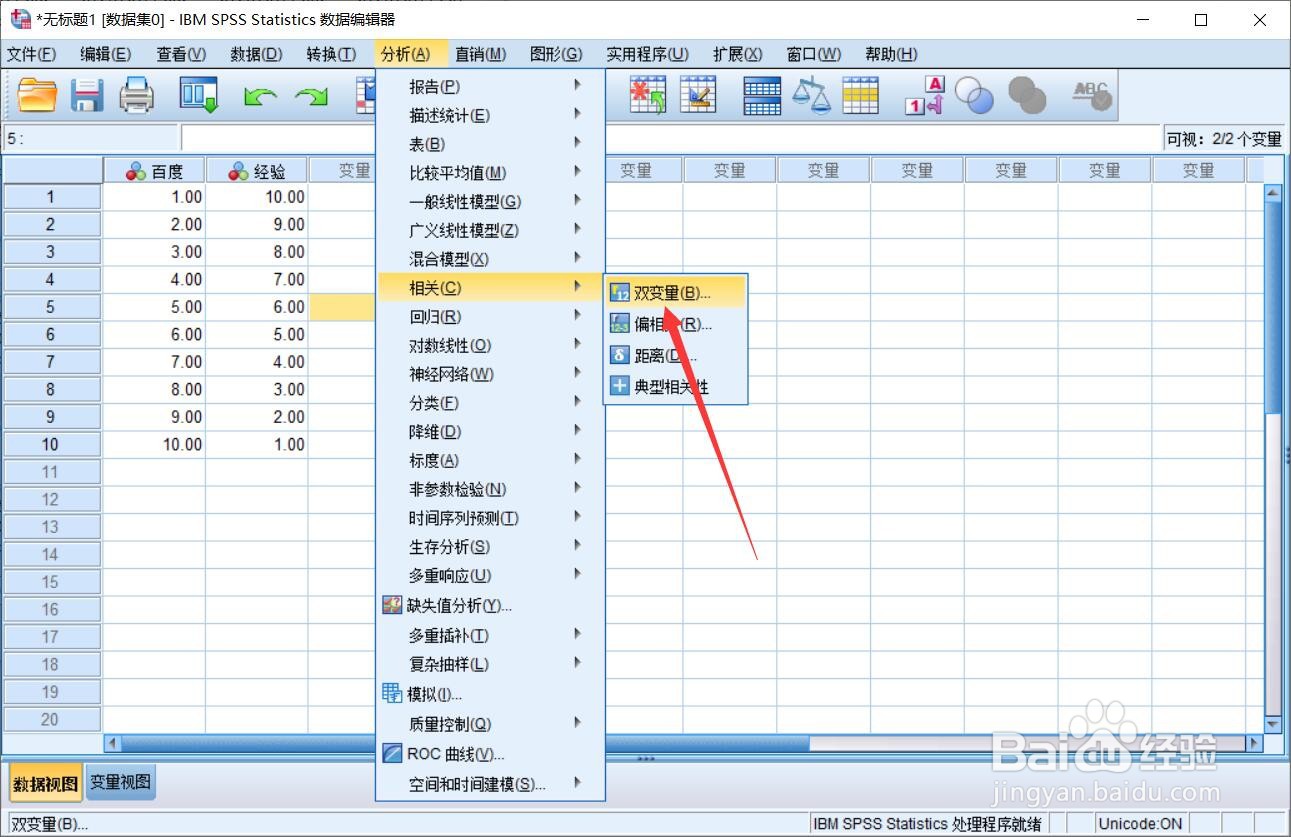The image size is (1291, 837).
Task: Click the Spell Check ABC icon
Action: pos(1091,96)
